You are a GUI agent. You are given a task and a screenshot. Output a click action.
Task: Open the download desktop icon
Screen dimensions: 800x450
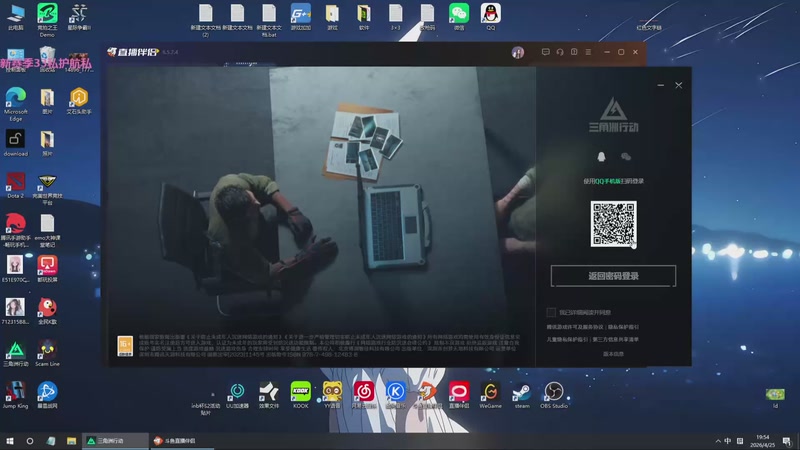point(15,142)
